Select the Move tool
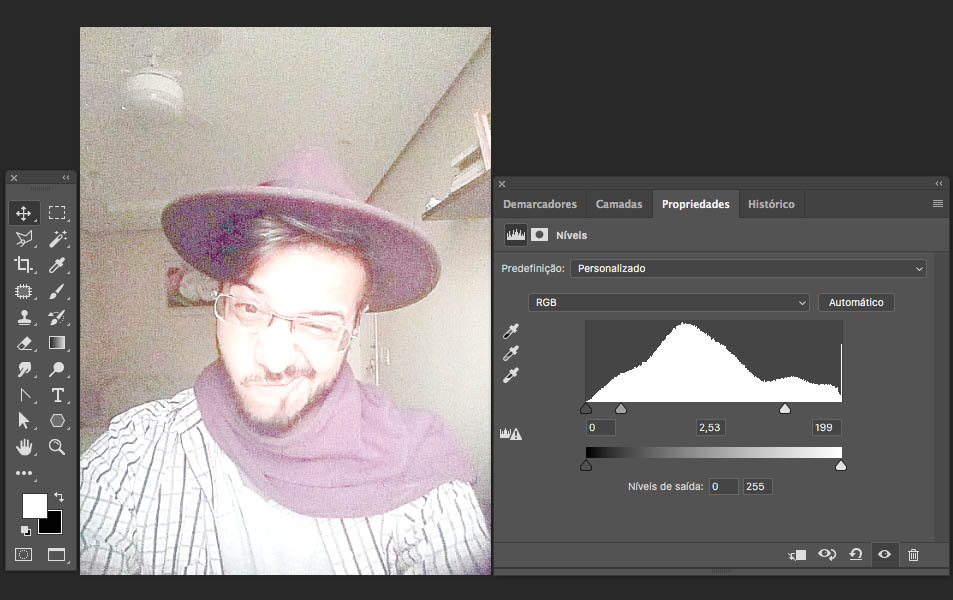 coord(24,213)
